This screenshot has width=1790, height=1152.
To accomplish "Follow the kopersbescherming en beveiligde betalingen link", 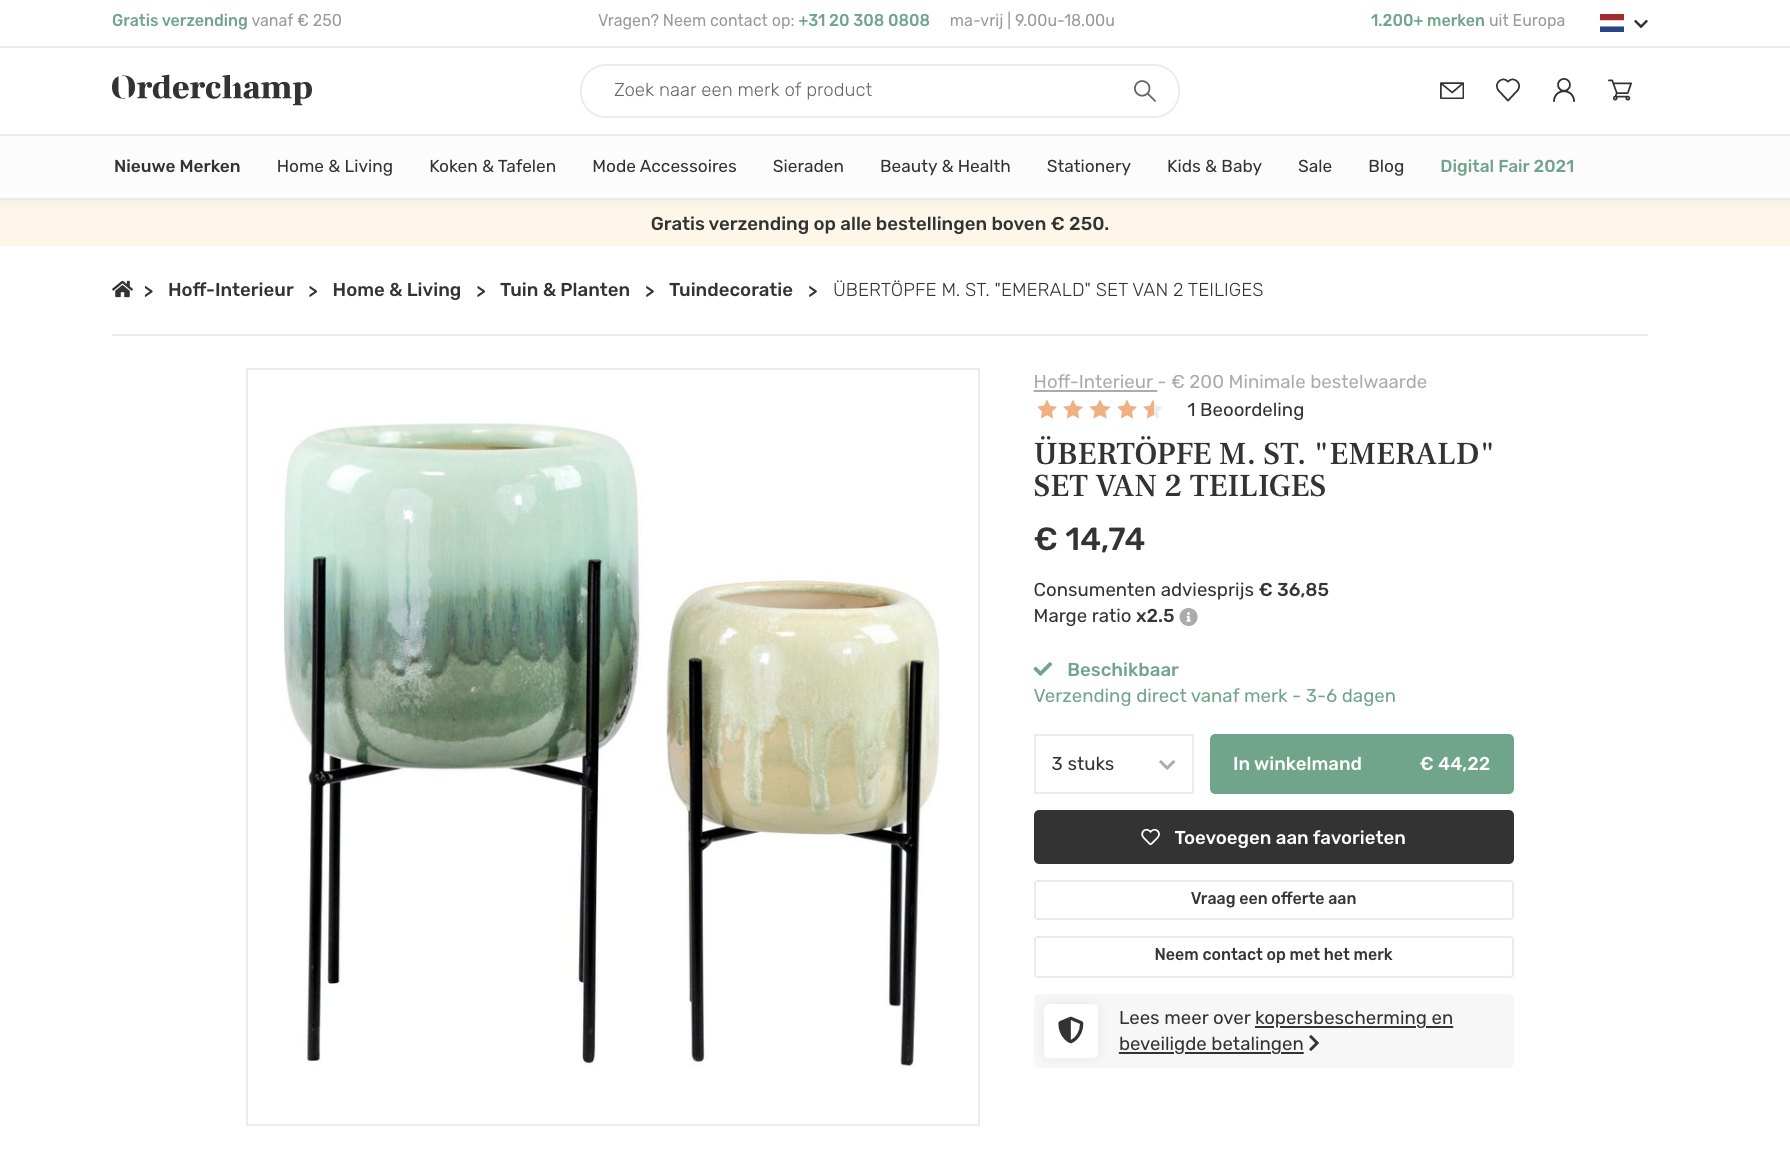I will (1285, 1031).
